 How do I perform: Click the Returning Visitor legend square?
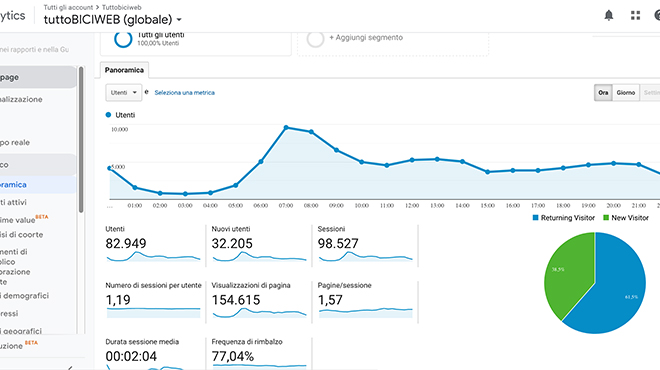coord(535,218)
